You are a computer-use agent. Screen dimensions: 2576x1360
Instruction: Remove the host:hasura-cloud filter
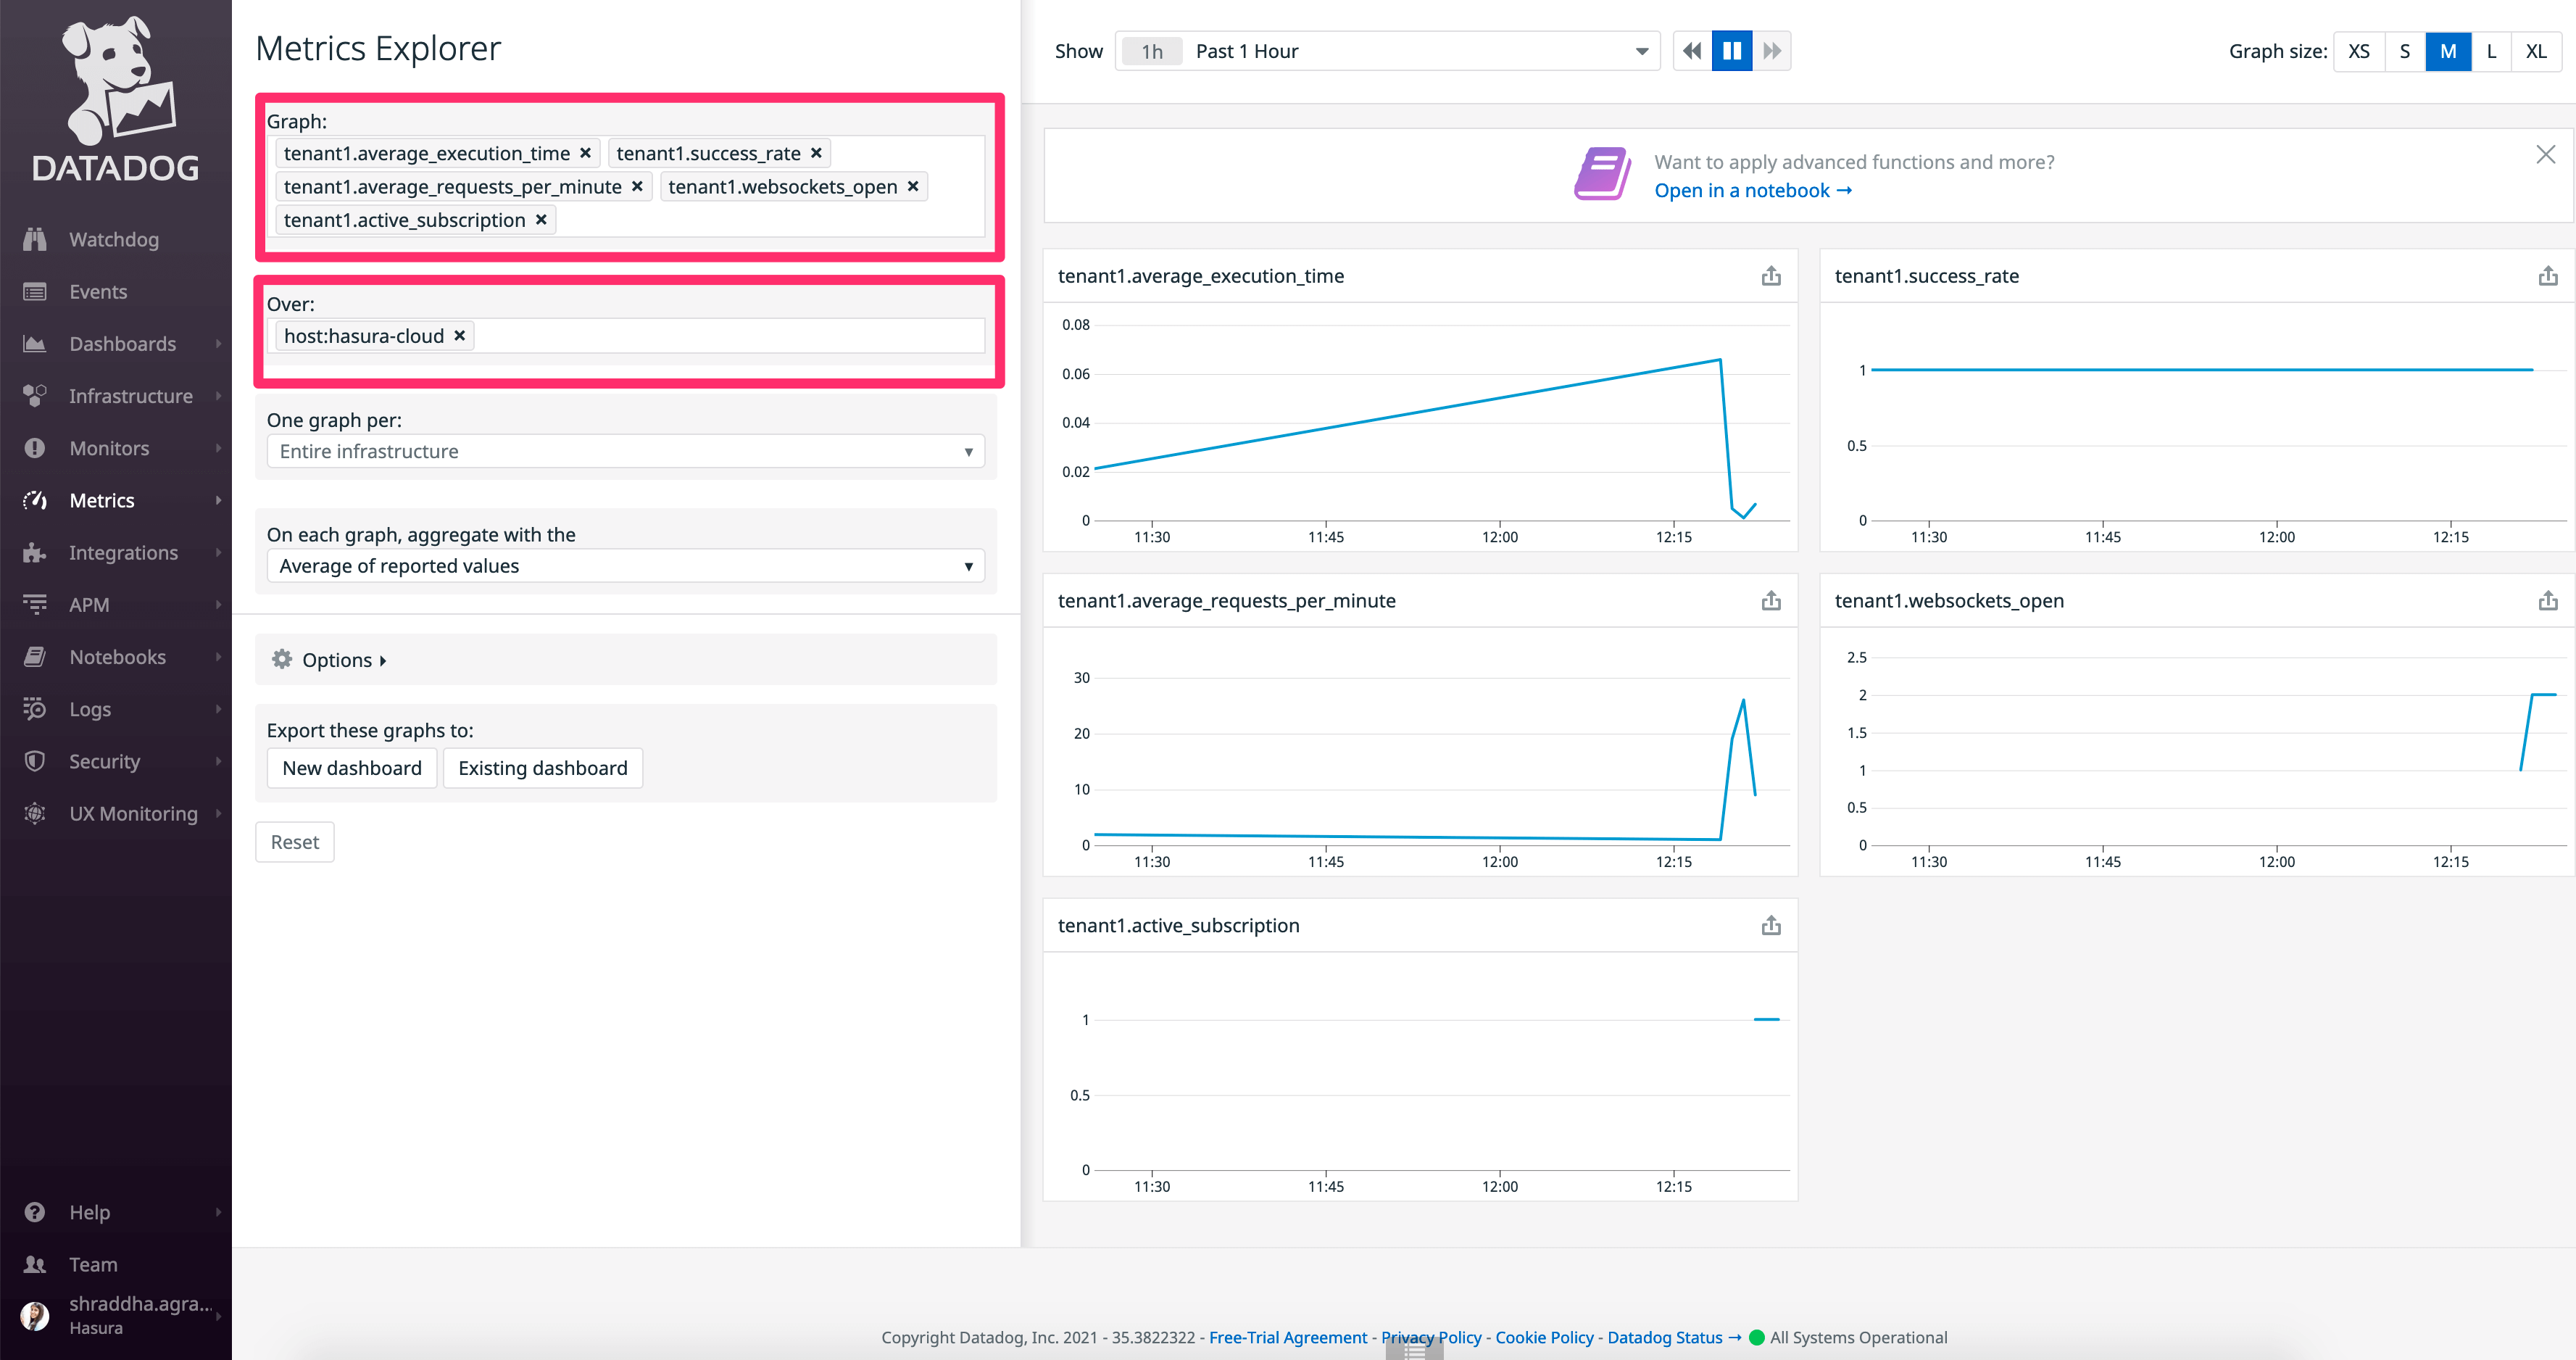pyautogui.click(x=459, y=335)
